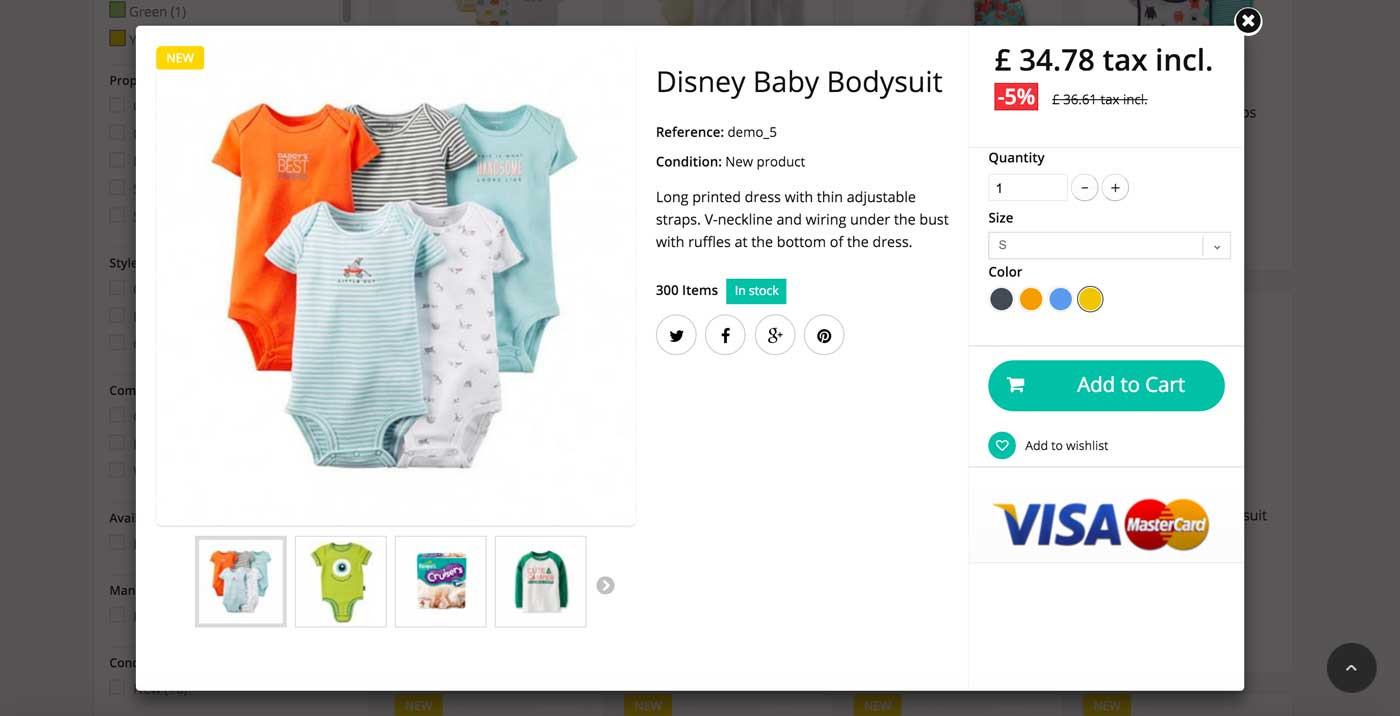Choose the dark gray color swatch
Viewport: 1400px width, 716px height.
[x=1001, y=299]
